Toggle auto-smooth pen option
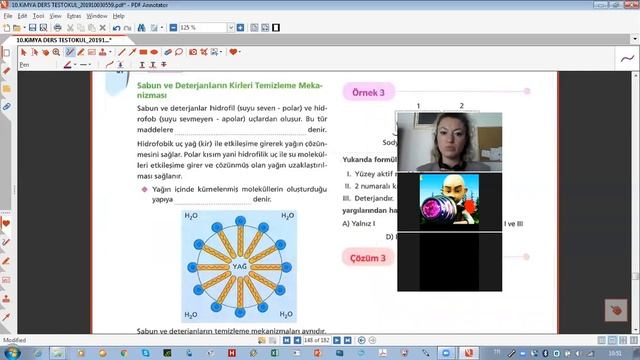The height and width of the screenshot is (360, 640). point(109,64)
